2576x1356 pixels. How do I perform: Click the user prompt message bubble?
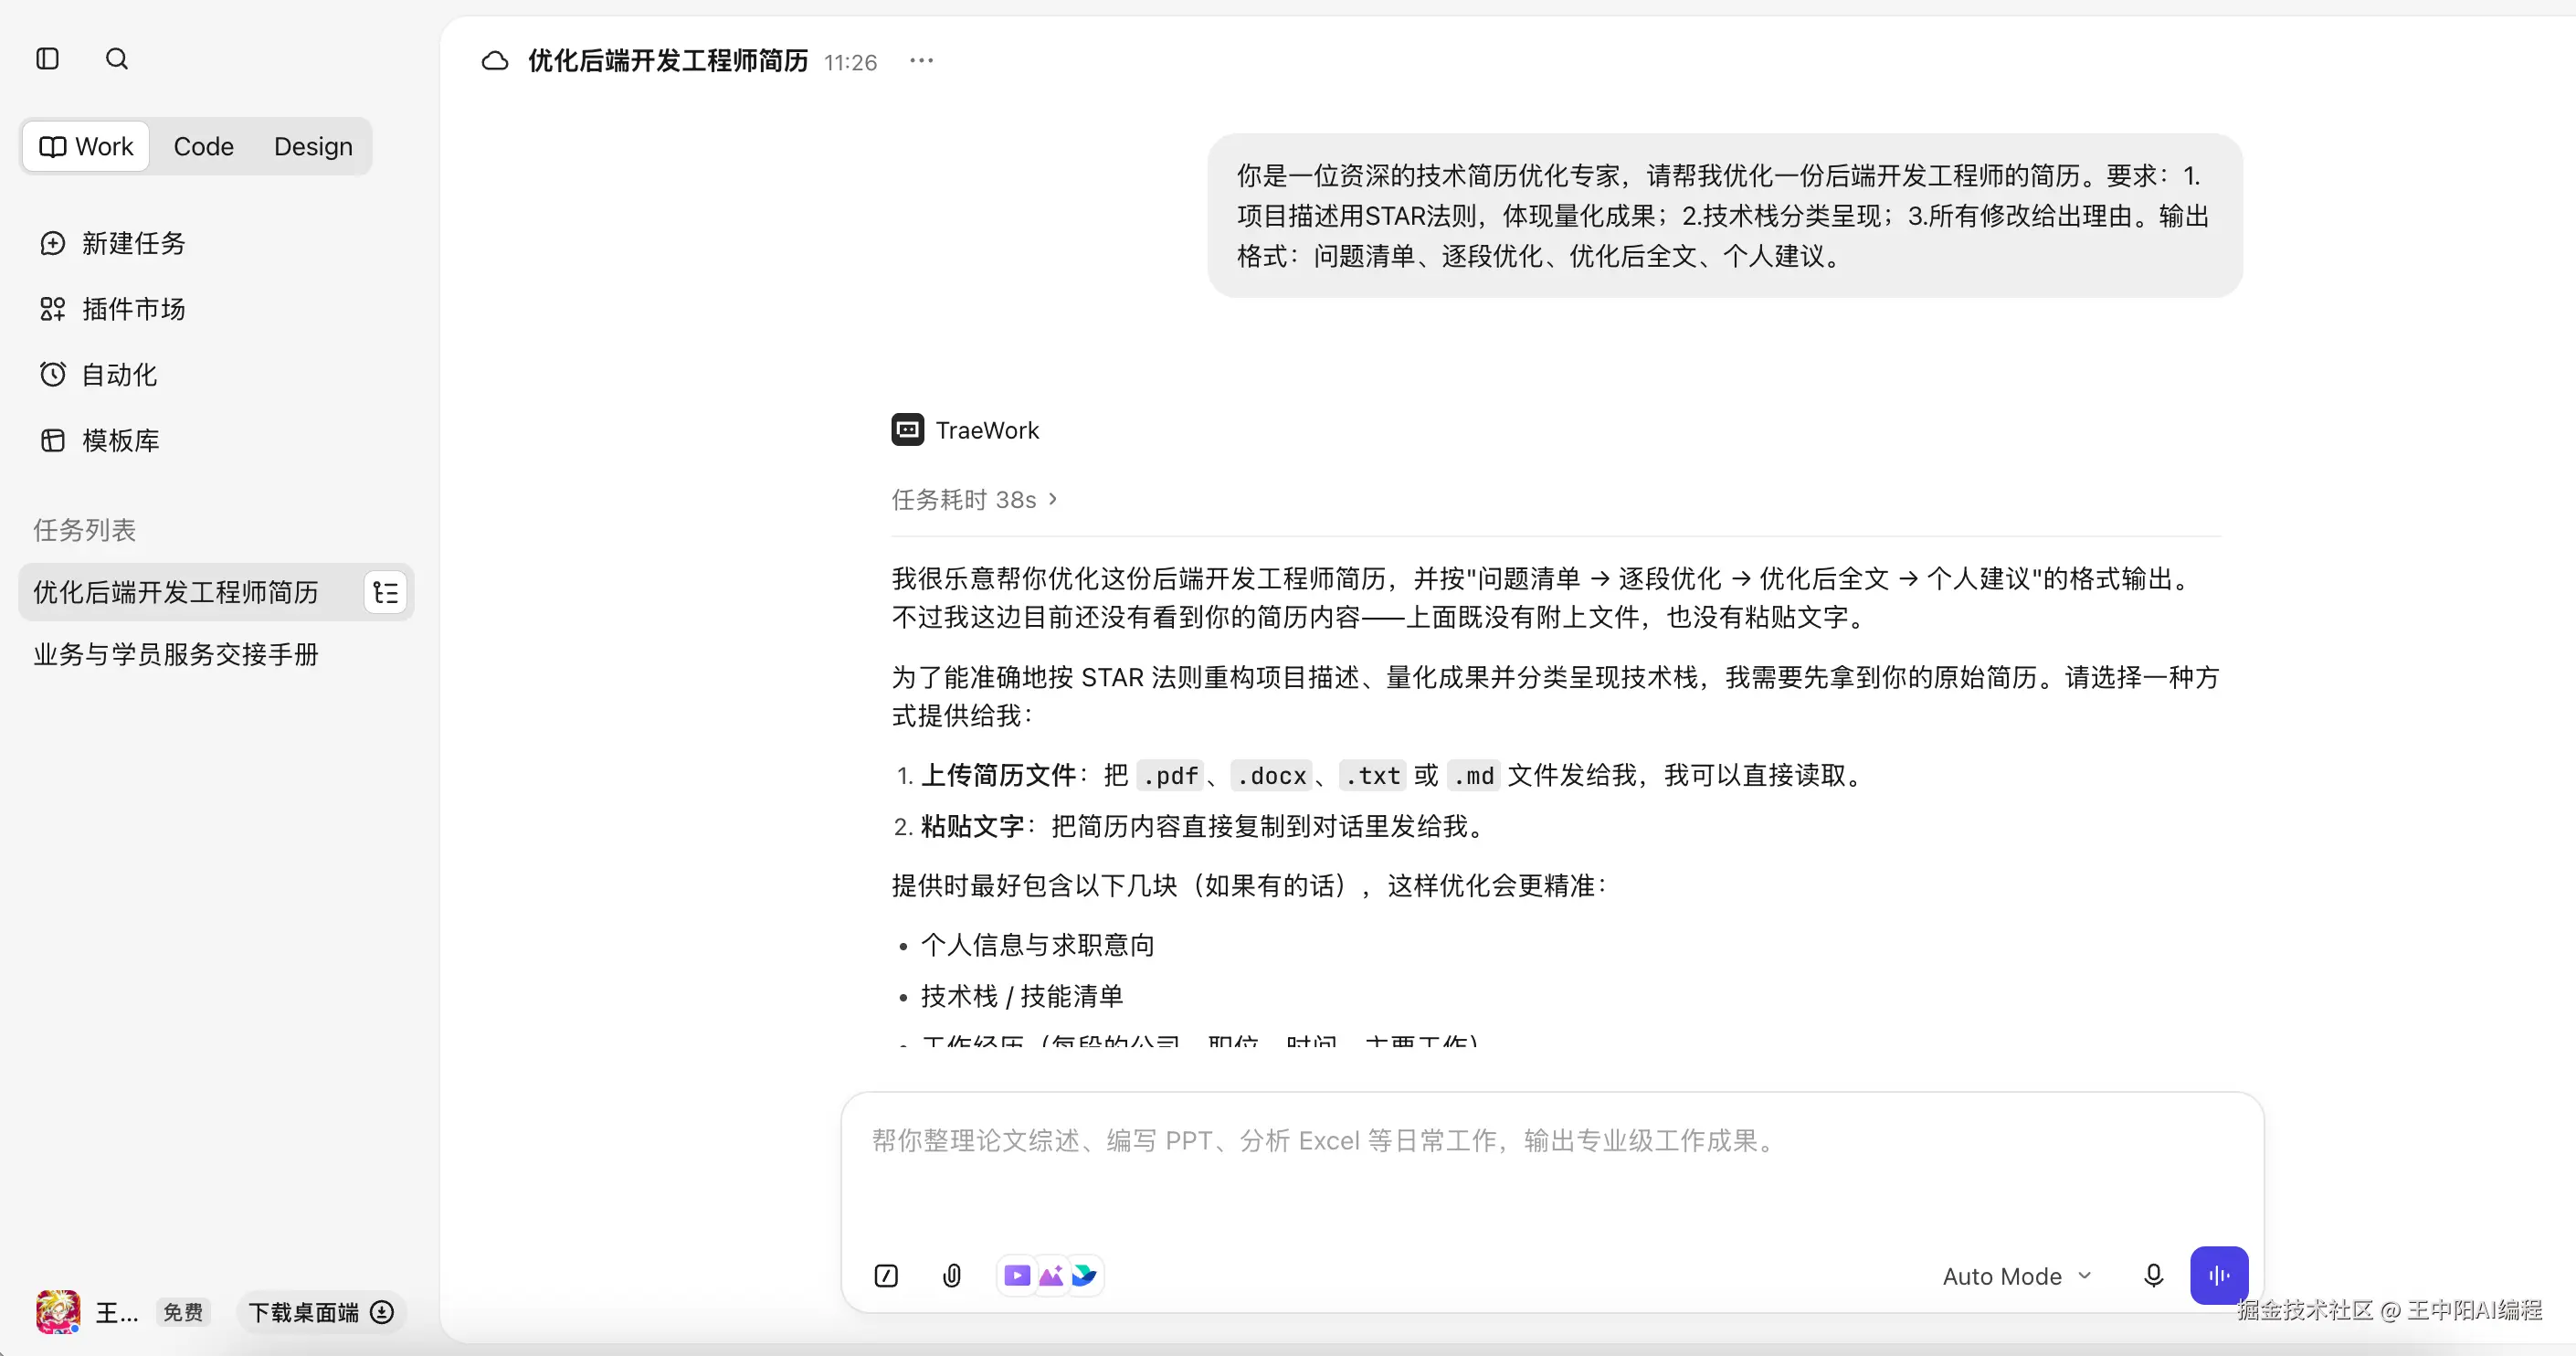click(1725, 216)
